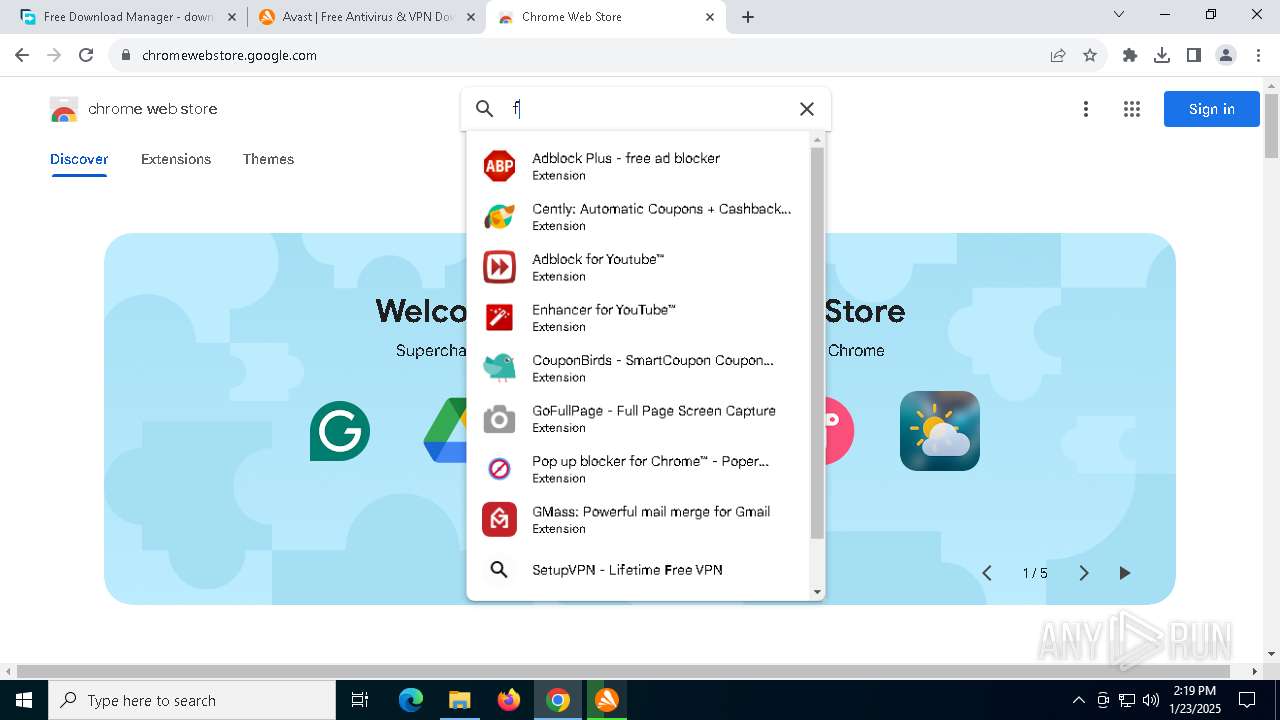Click the Adblock Plus ABP icon
Viewport: 1280px width, 720px height.
pyautogui.click(x=499, y=166)
